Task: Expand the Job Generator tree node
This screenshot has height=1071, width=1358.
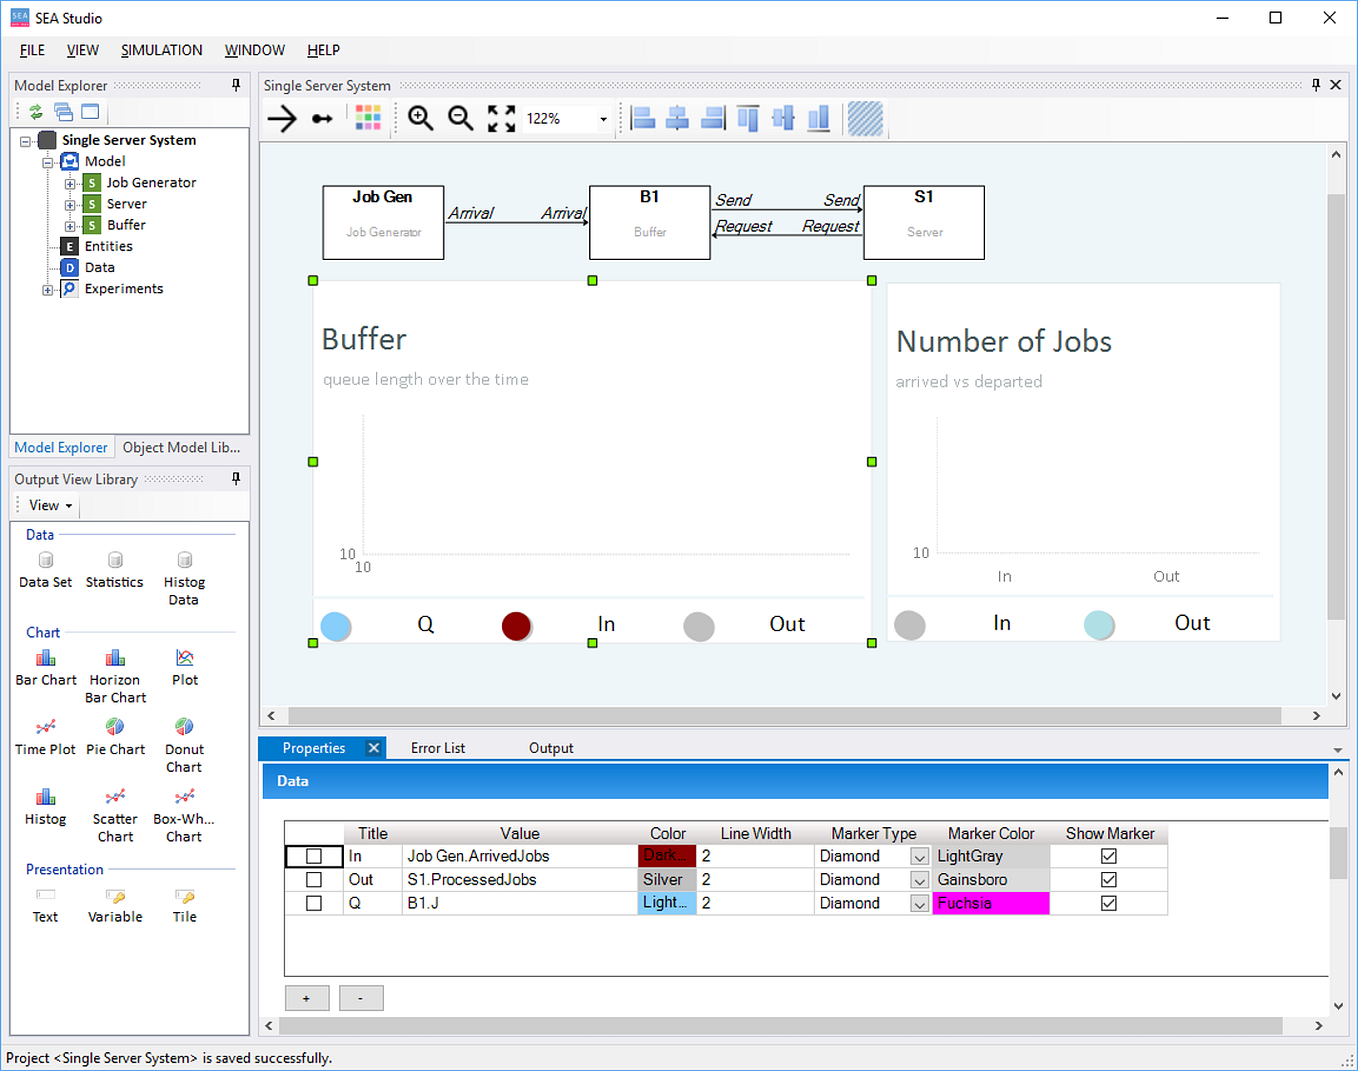Action: tap(68, 182)
